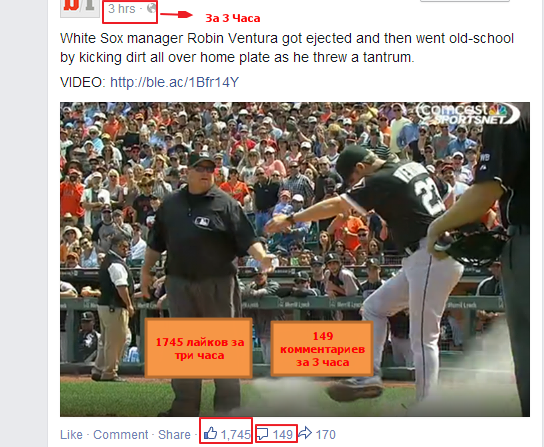The width and height of the screenshot is (544, 447).
Task: View the 1,745 likes count
Action: point(236,435)
